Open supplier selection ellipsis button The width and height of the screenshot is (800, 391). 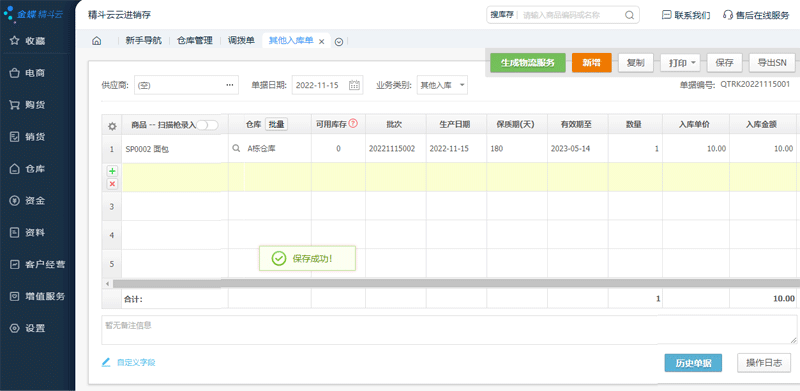[230, 85]
